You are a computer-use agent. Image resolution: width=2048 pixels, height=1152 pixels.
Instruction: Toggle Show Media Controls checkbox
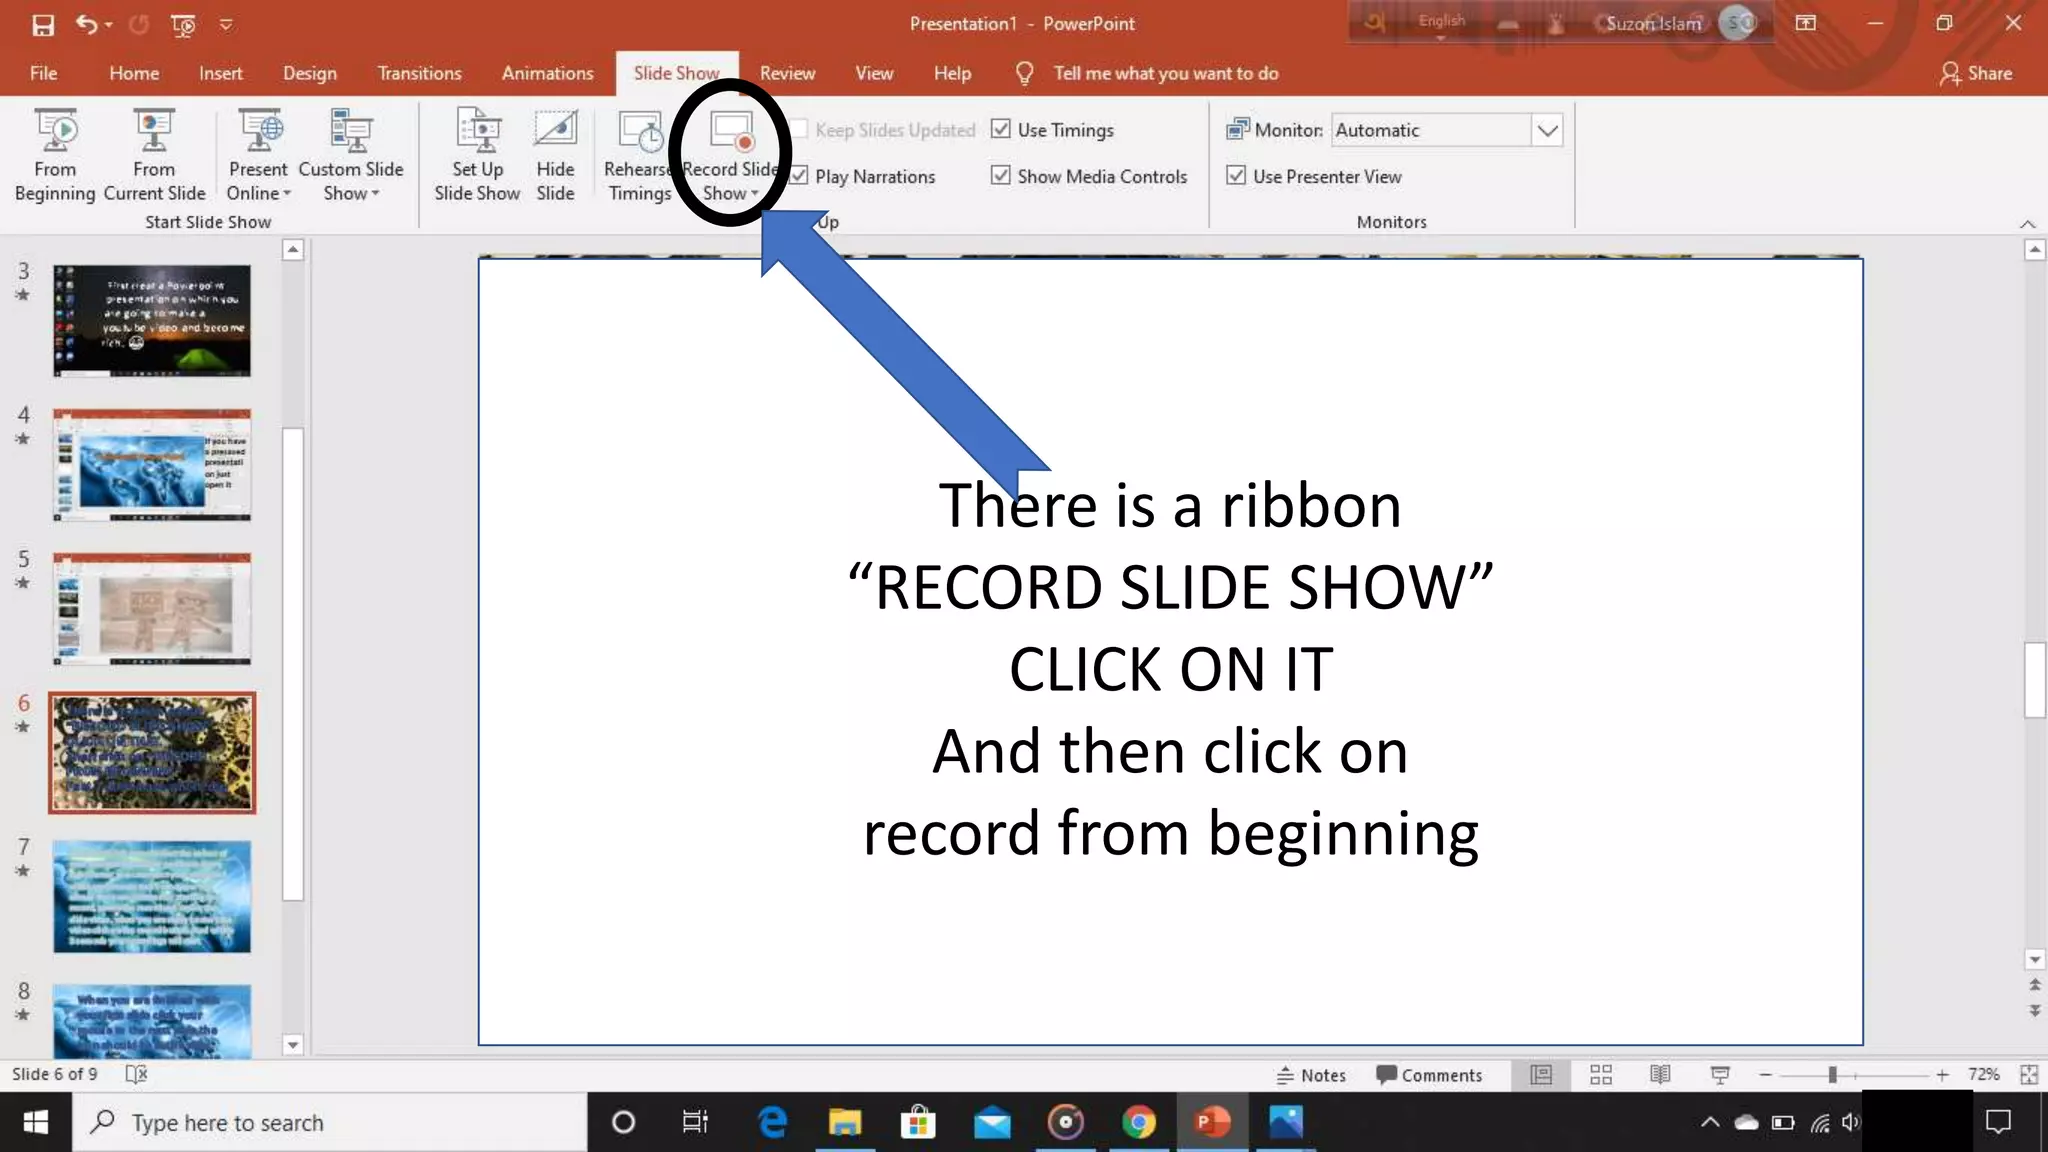coord(1000,176)
